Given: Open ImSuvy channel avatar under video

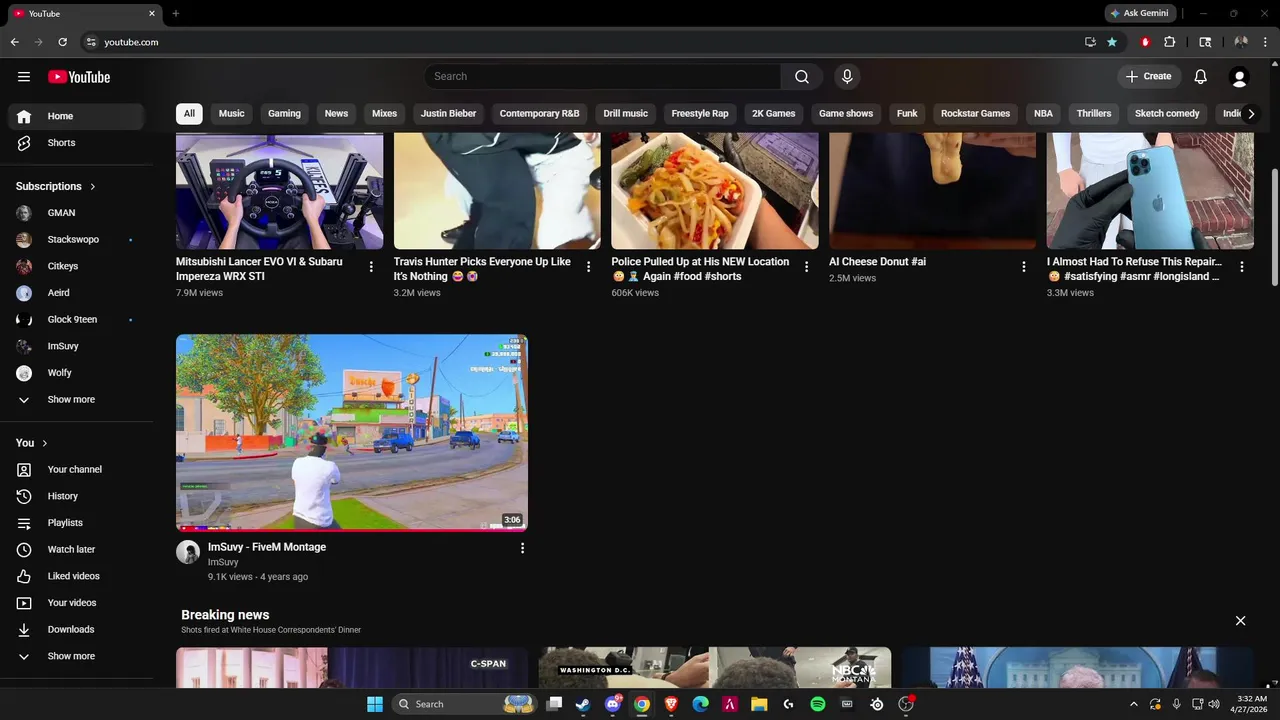Looking at the screenshot, I should [x=188, y=552].
